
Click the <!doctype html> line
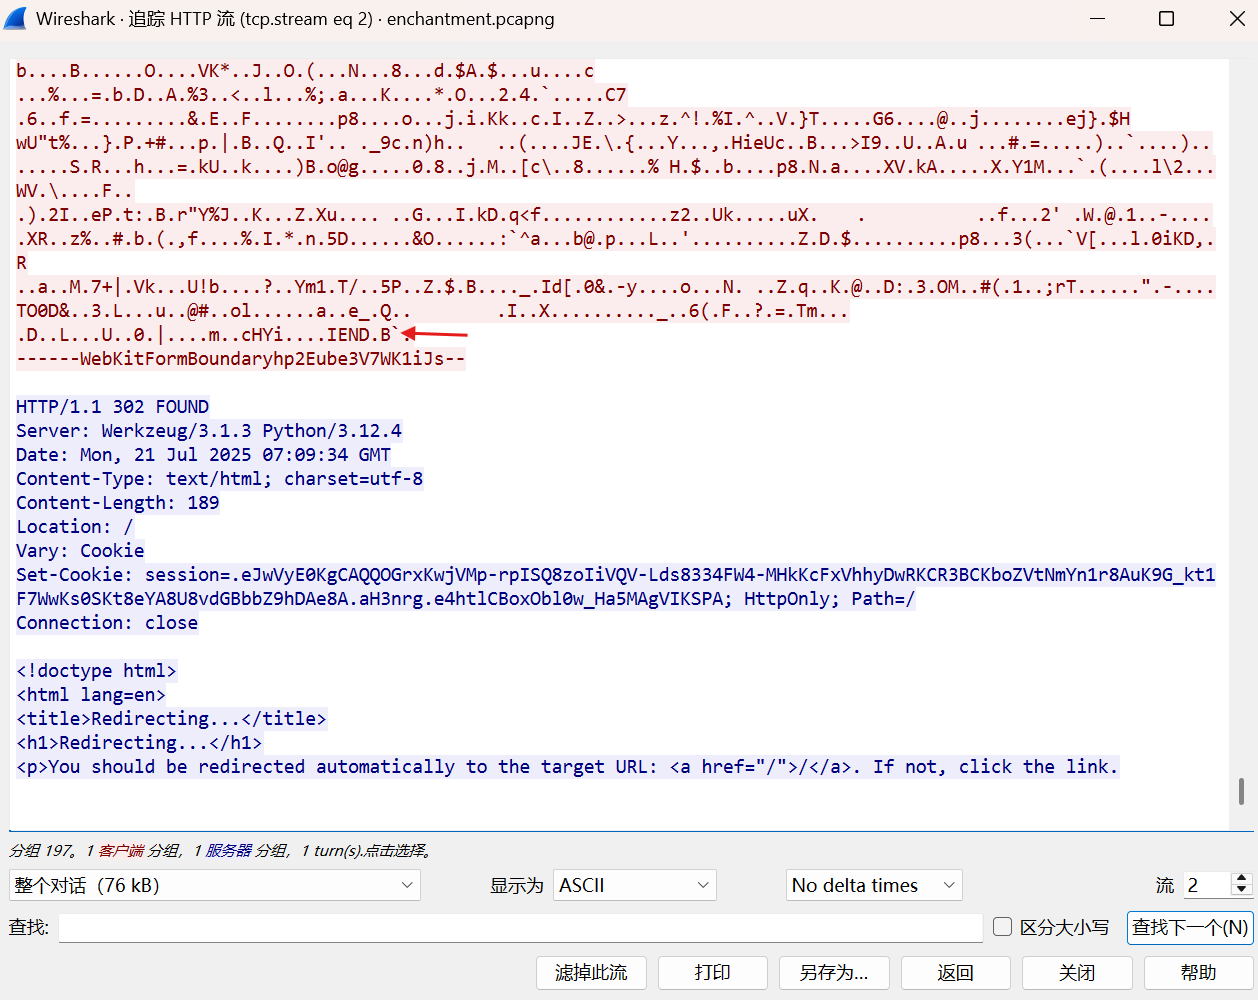(x=96, y=671)
